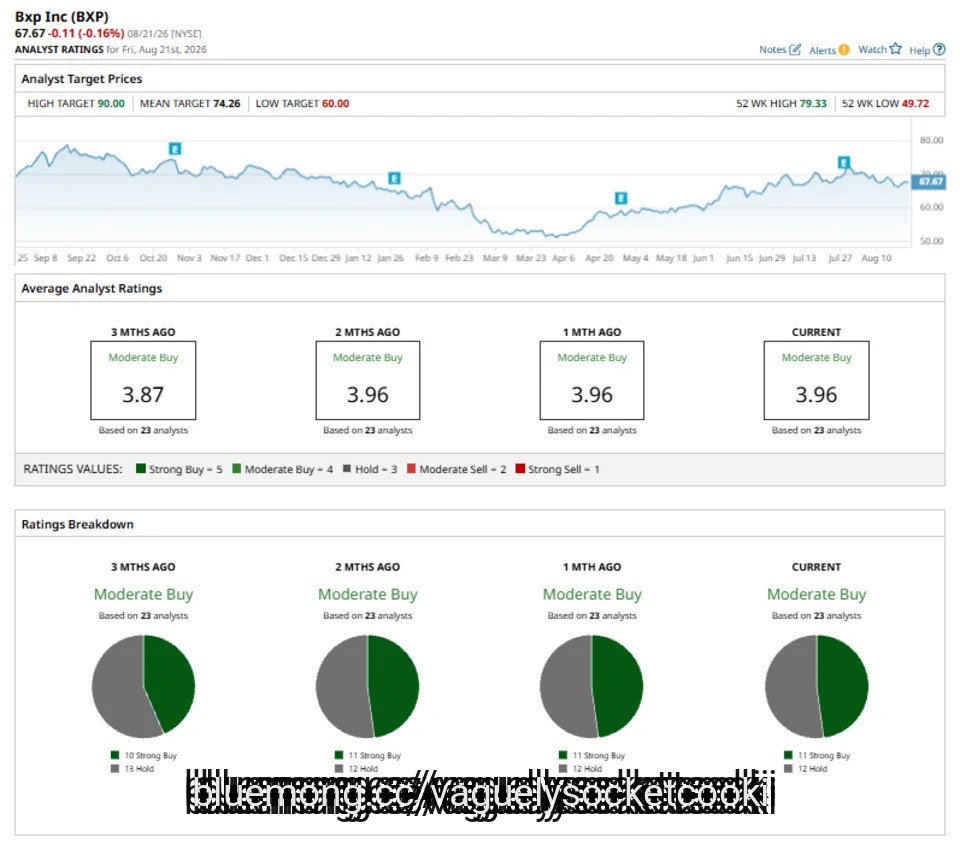The height and width of the screenshot is (856, 960).
Task: Select the CURRENT average rating box
Action: (816, 380)
